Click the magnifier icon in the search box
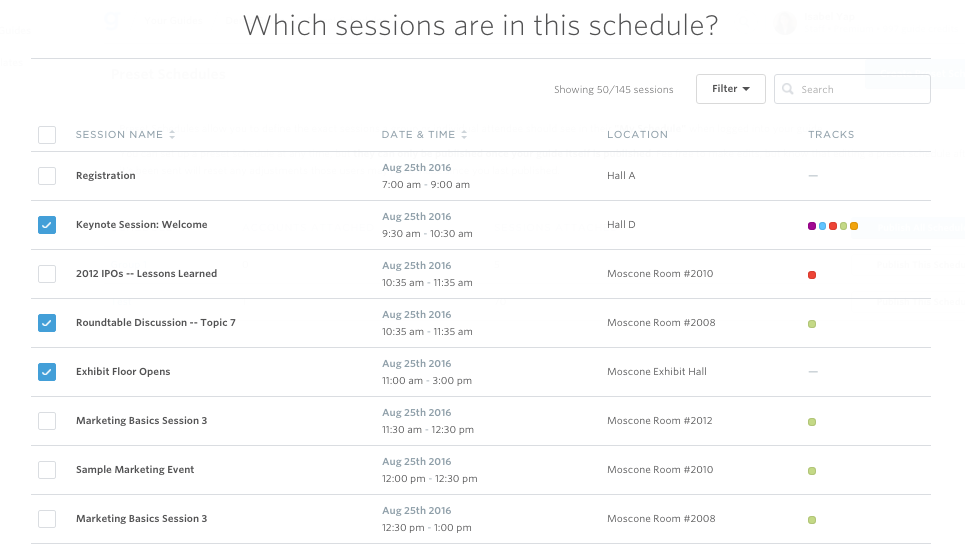 pos(787,89)
